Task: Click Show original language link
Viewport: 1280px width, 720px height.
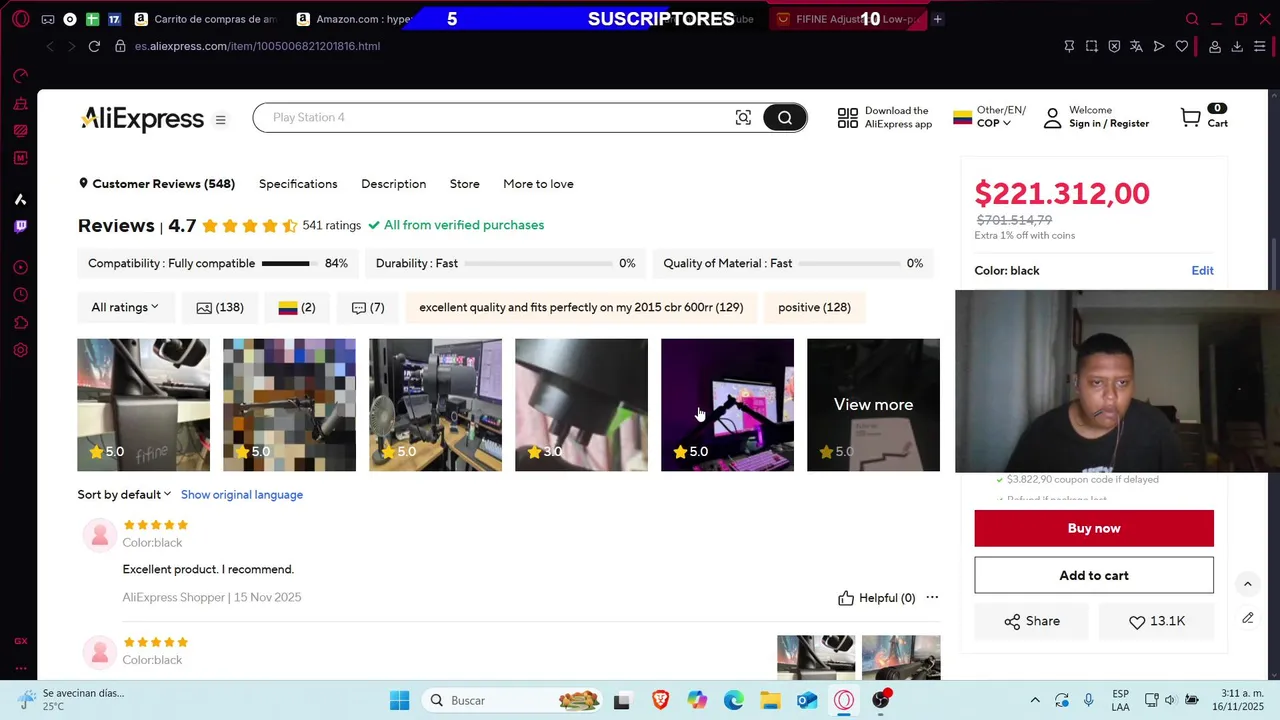Action: point(242,494)
